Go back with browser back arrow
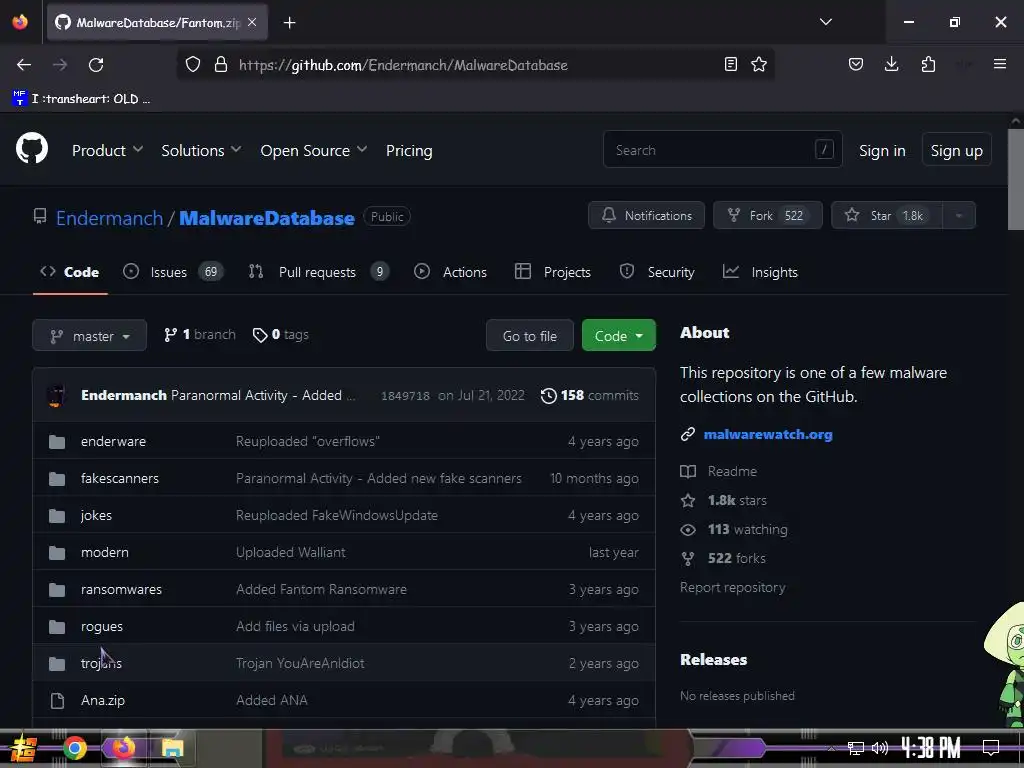Viewport: 1024px width, 768px height. [x=24, y=65]
